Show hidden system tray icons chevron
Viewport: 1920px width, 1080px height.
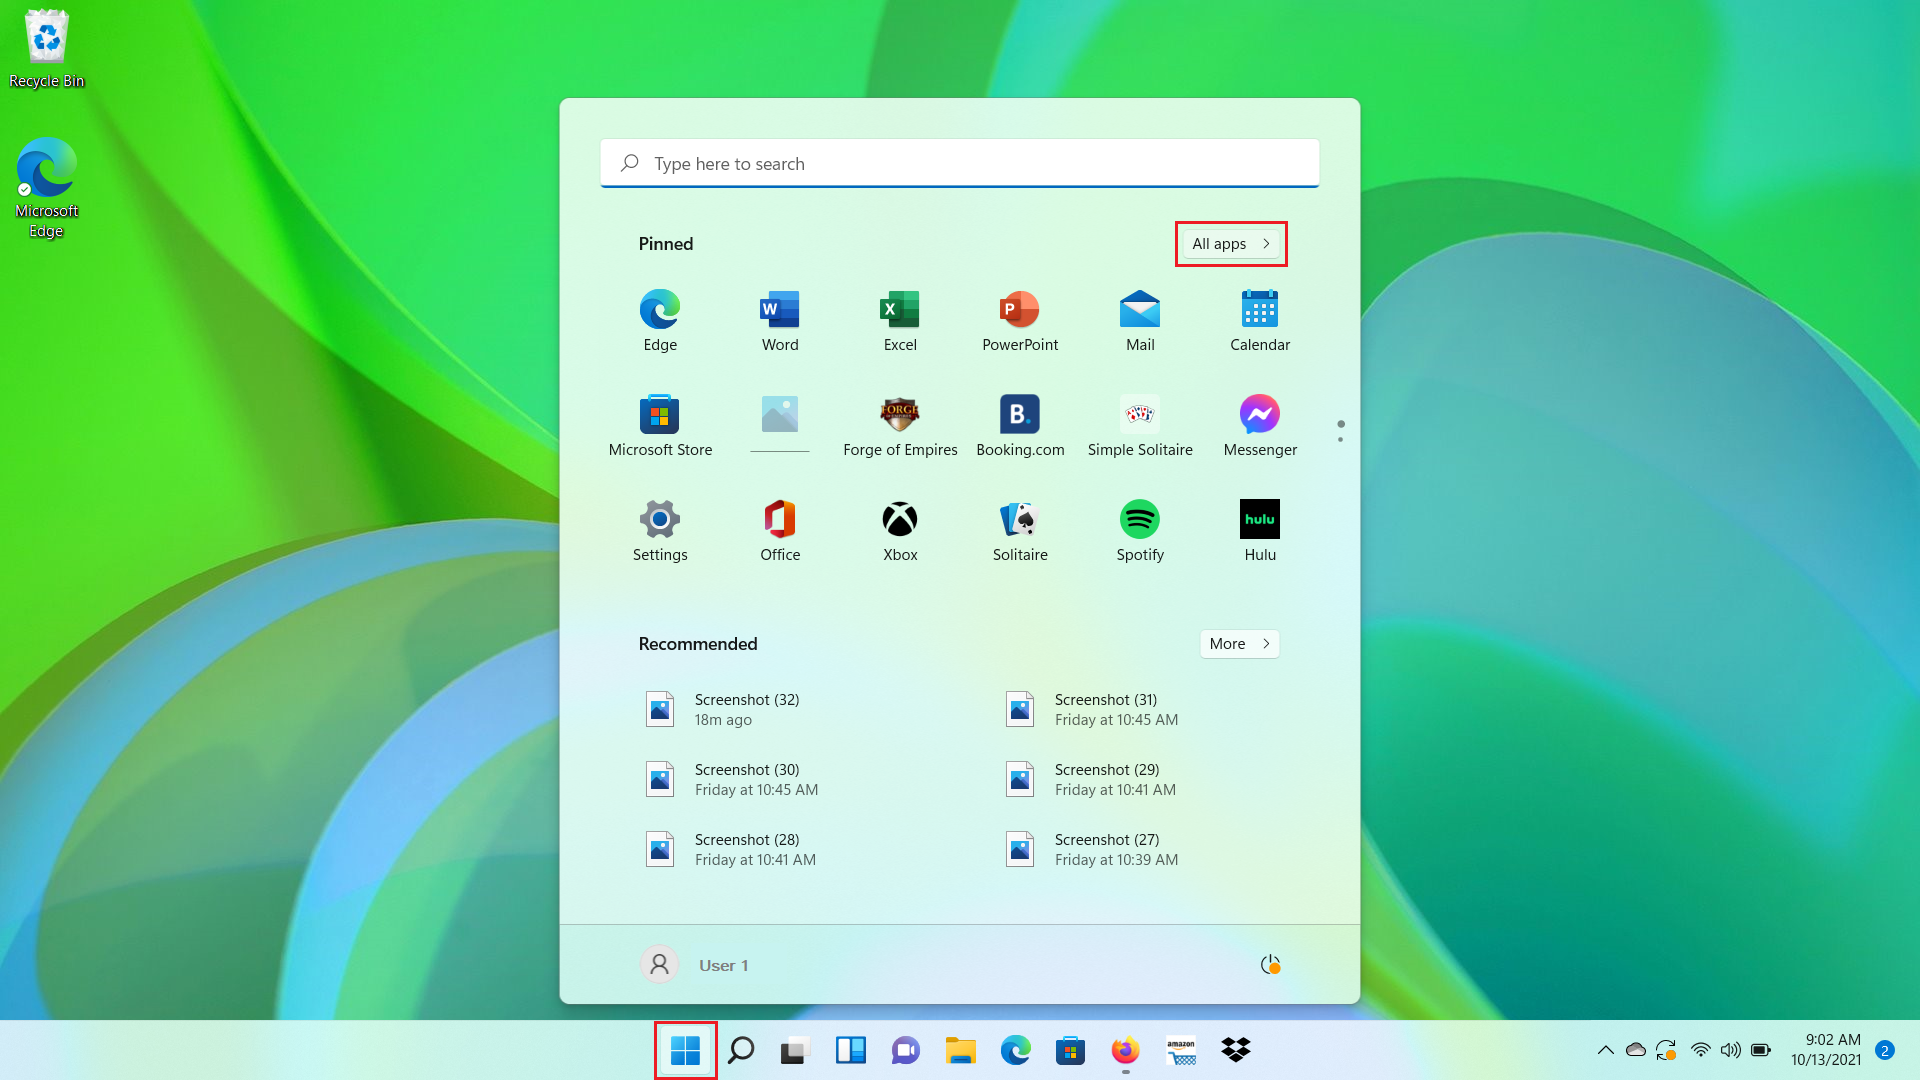tap(1605, 1050)
